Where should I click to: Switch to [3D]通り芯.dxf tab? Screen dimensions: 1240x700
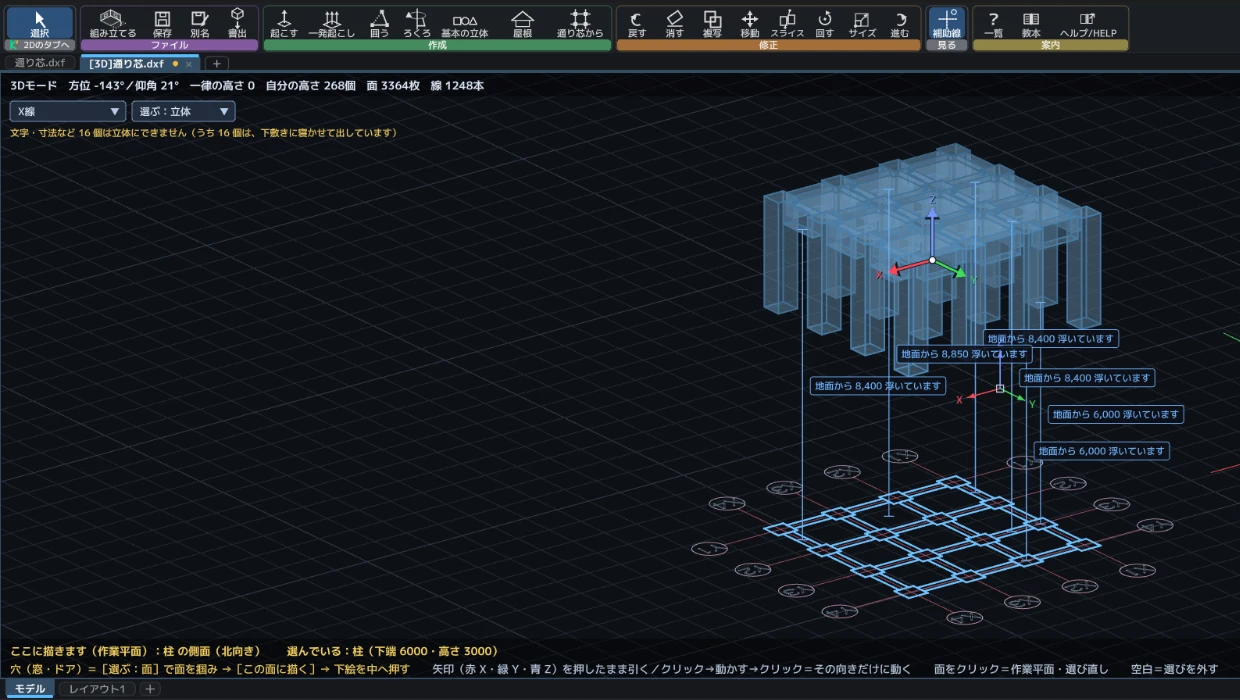[x=126, y=63]
